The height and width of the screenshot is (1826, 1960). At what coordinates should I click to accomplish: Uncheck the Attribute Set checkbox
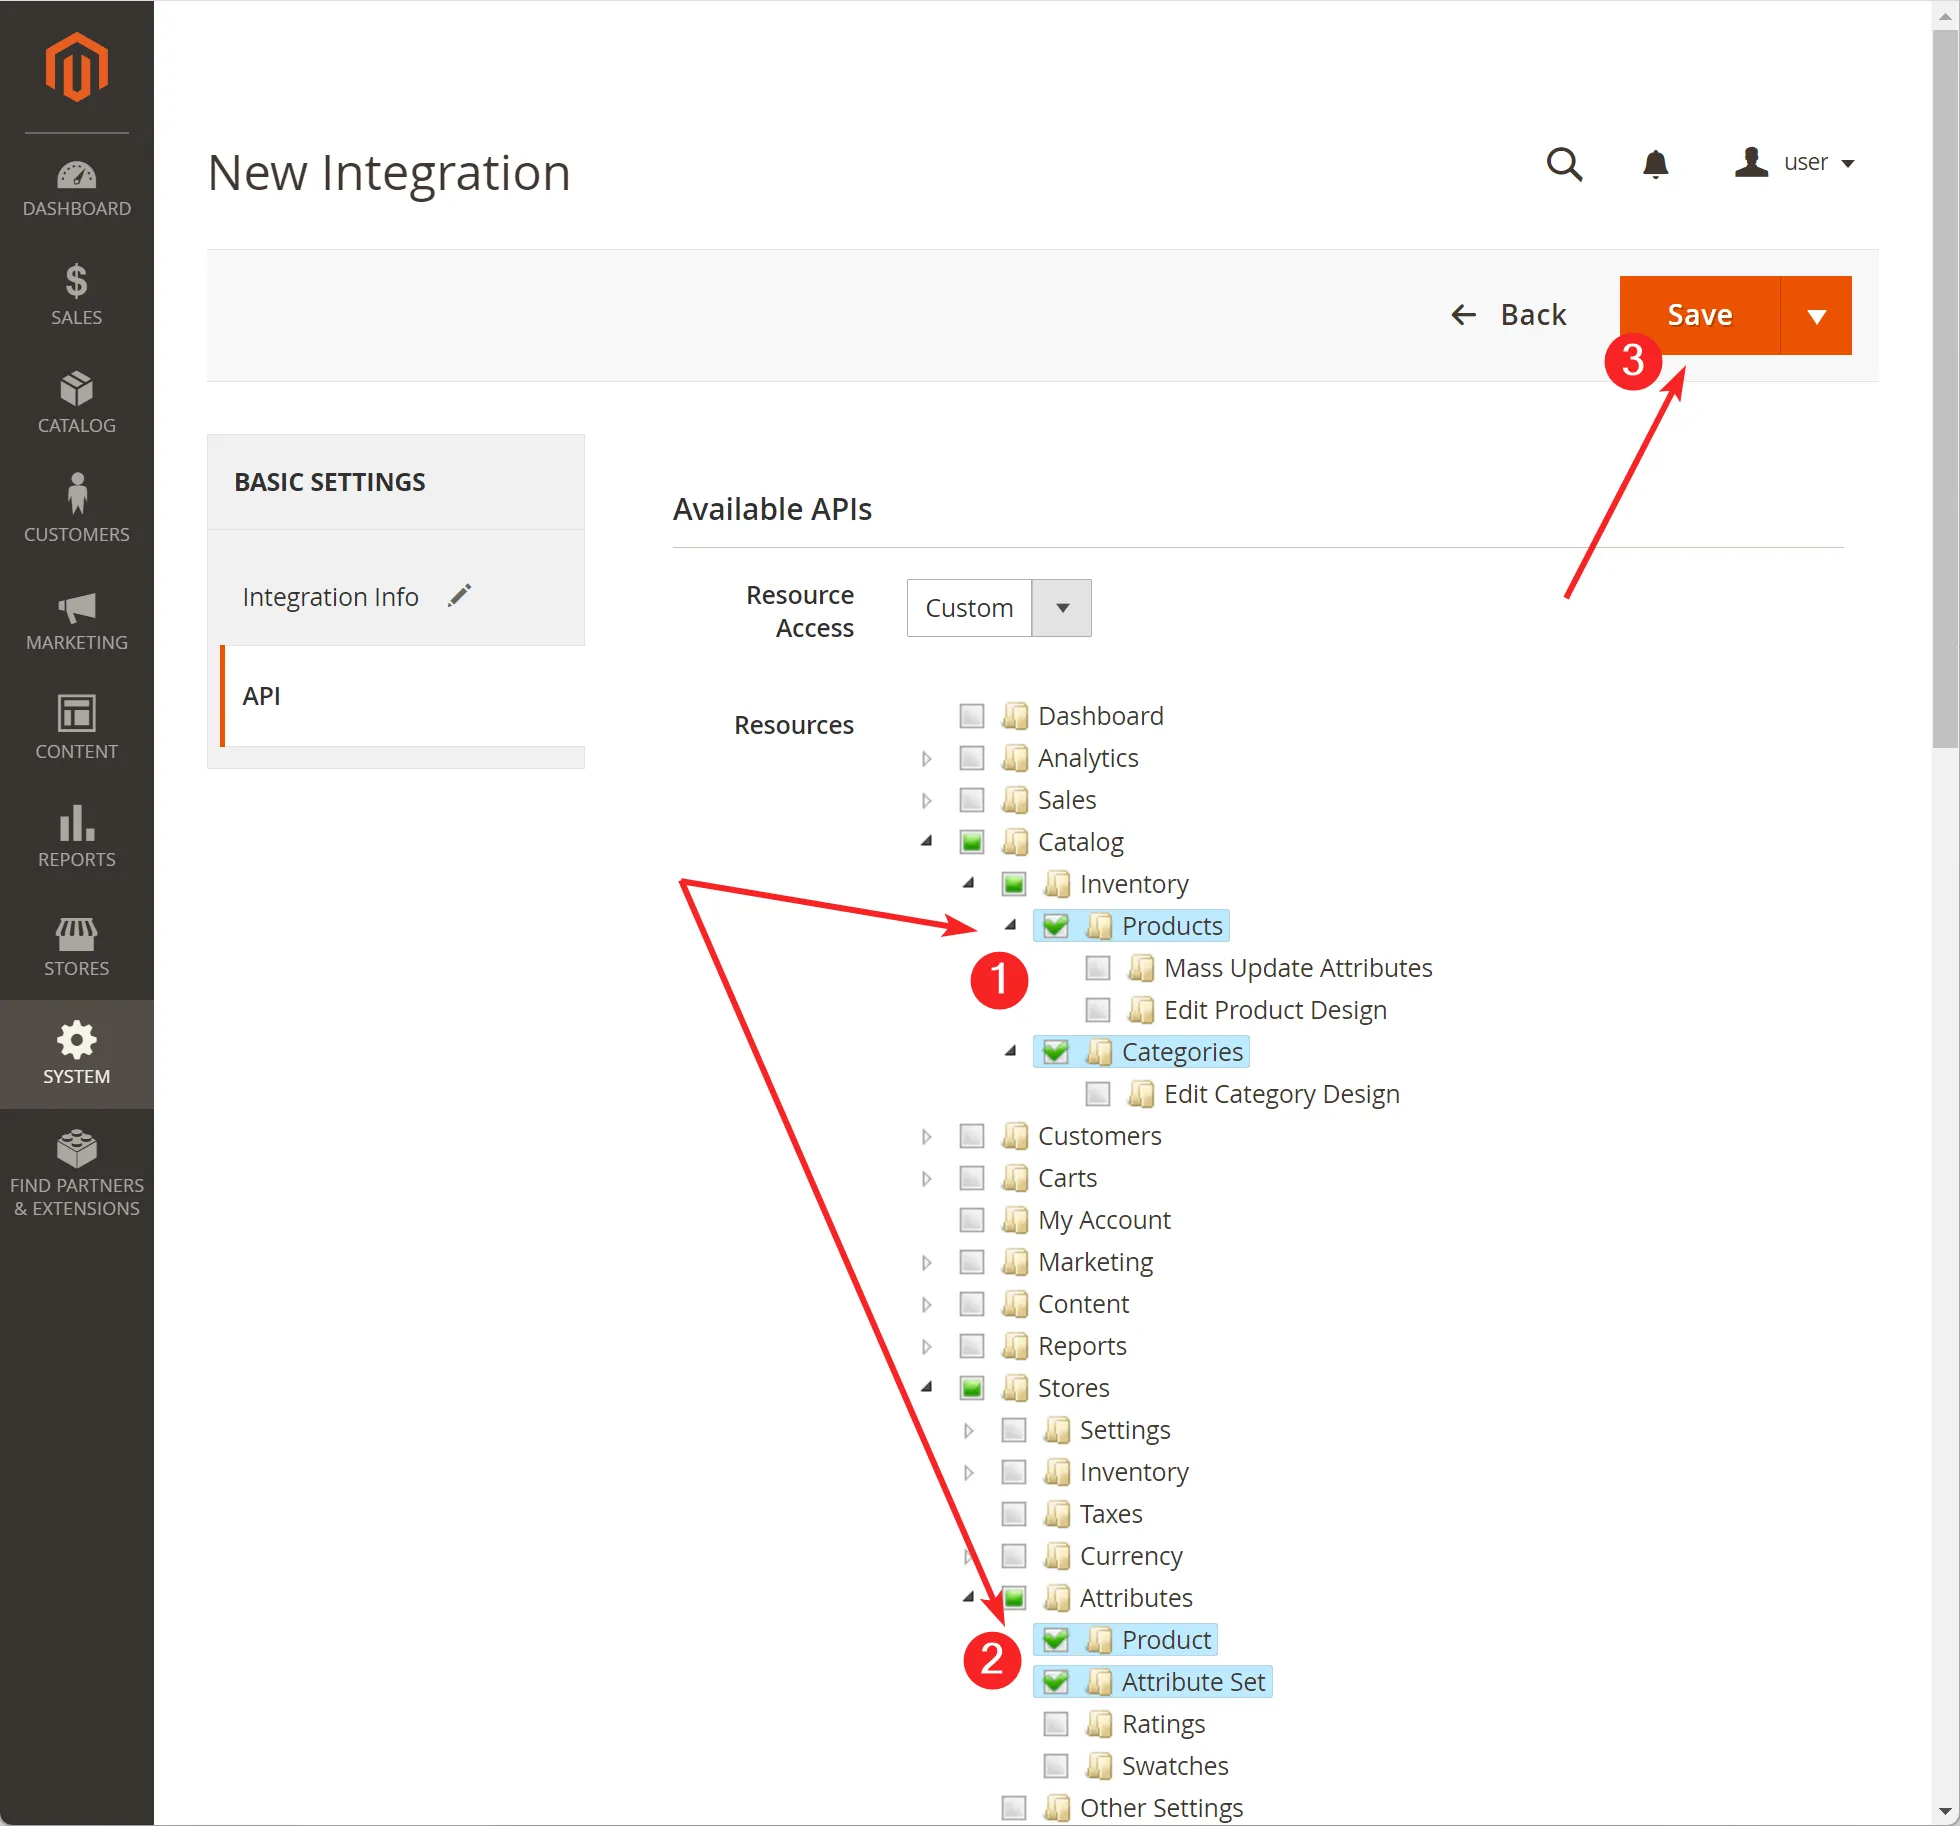[x=1055, y=1682]
